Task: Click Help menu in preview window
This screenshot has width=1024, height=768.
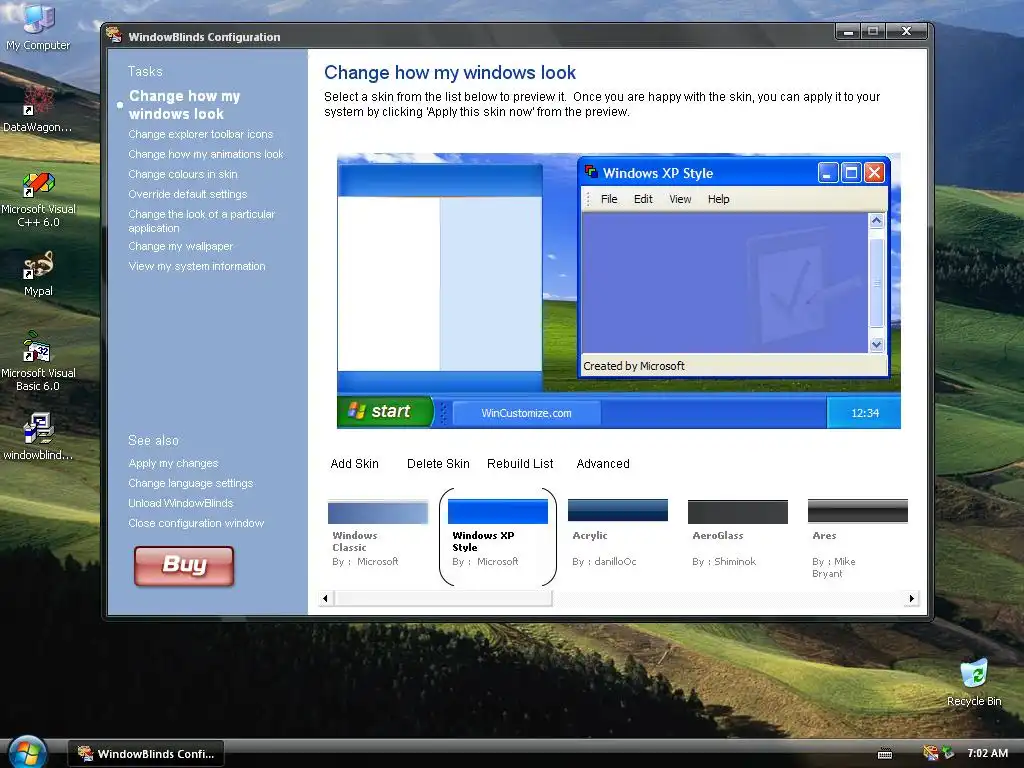Action: click(718, 199)
